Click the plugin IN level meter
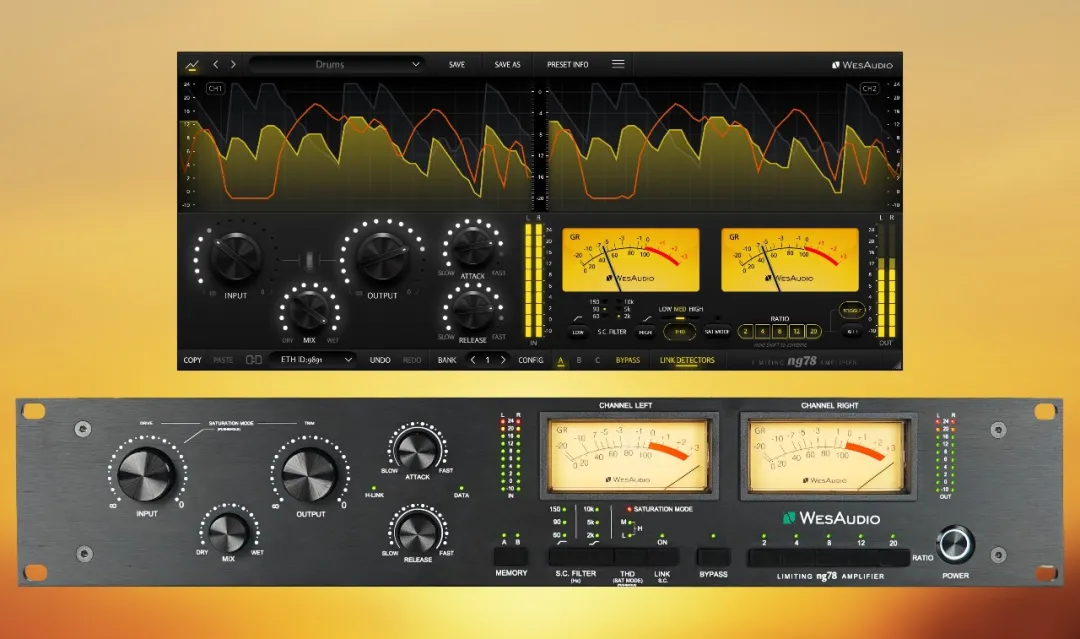Screen dimensions: 1080x639 click(534, 280)
